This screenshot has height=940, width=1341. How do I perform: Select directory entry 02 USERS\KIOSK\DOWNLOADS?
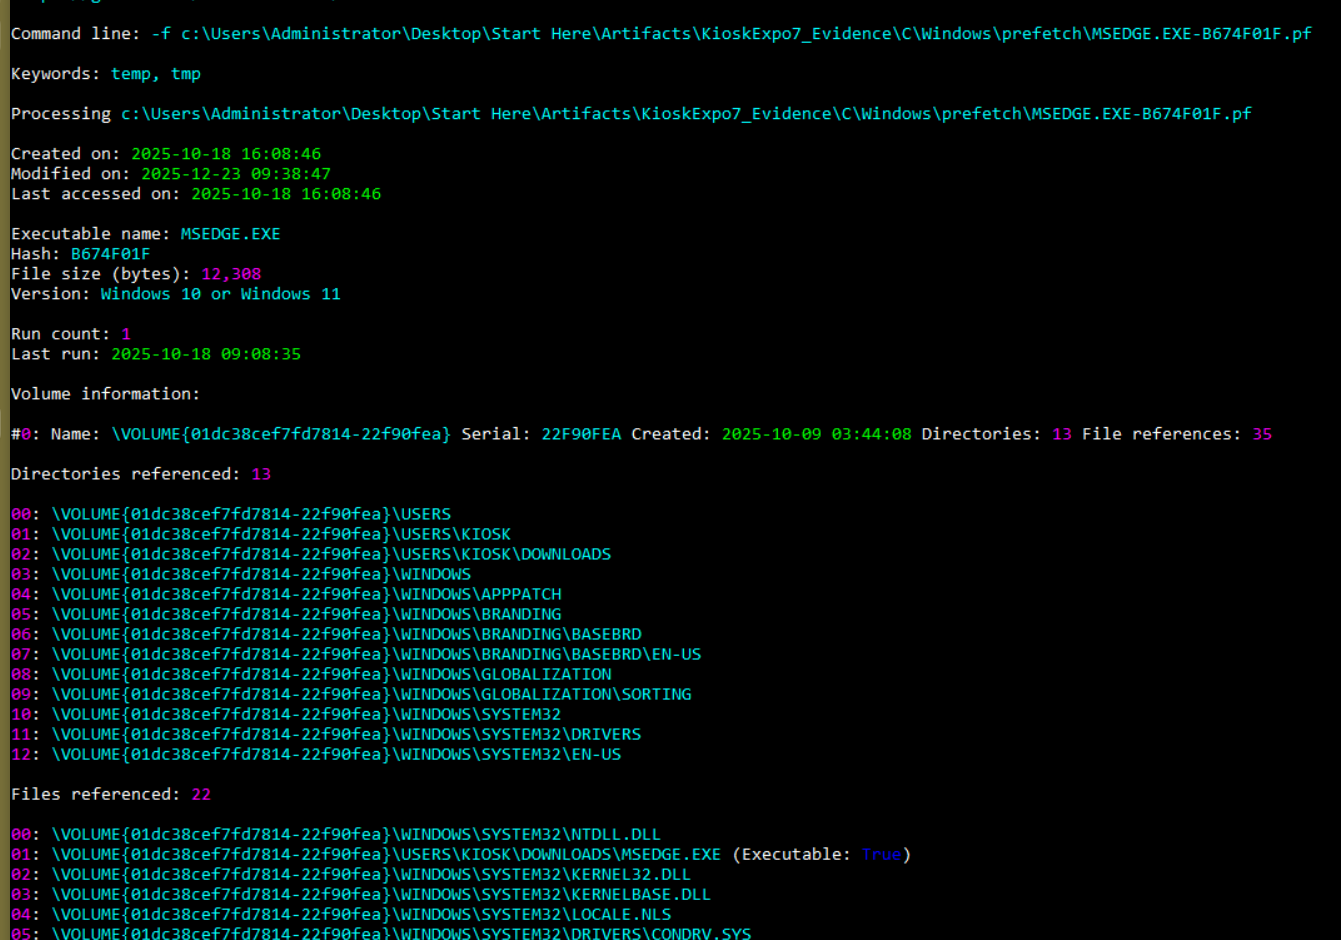point(311,554)
